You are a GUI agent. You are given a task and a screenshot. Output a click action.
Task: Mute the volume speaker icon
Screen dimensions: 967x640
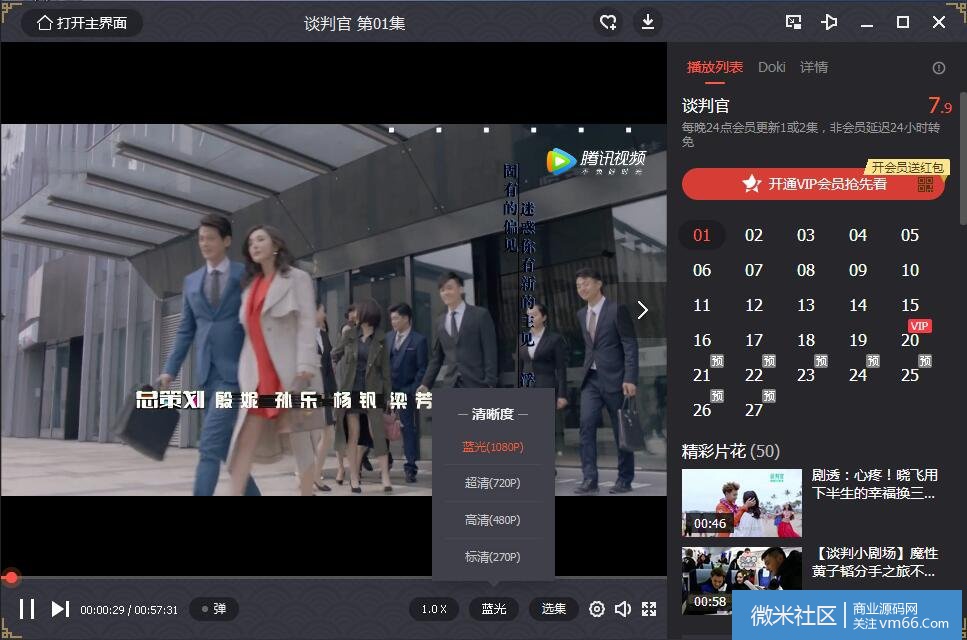[x=623, y=609]
